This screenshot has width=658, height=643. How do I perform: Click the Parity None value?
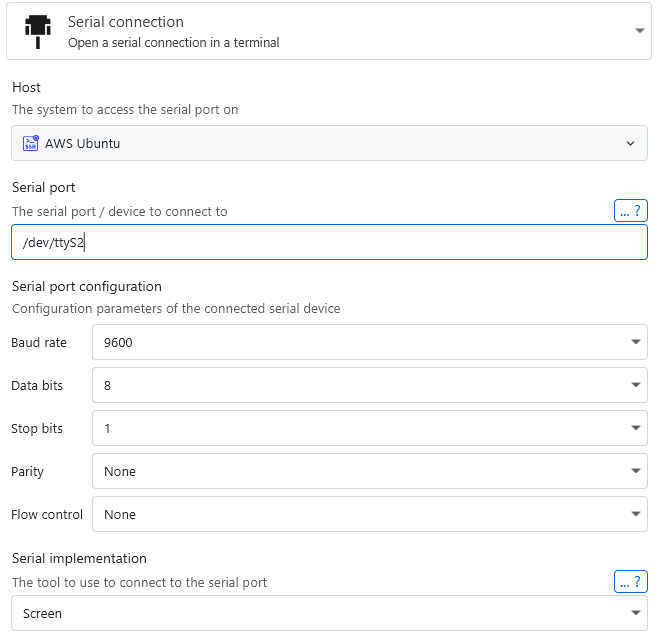[x=120, y=472]
